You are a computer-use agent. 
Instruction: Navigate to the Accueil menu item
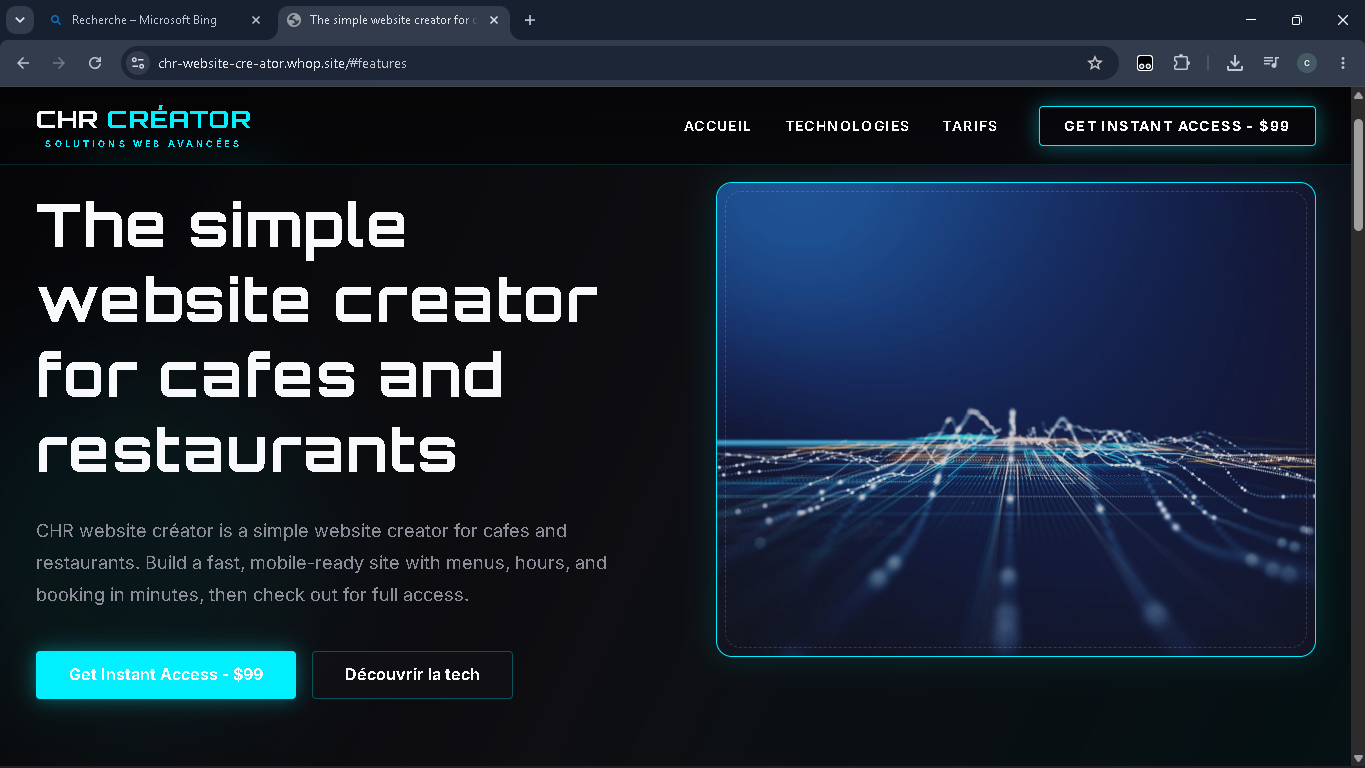click(x=717, y=126)
